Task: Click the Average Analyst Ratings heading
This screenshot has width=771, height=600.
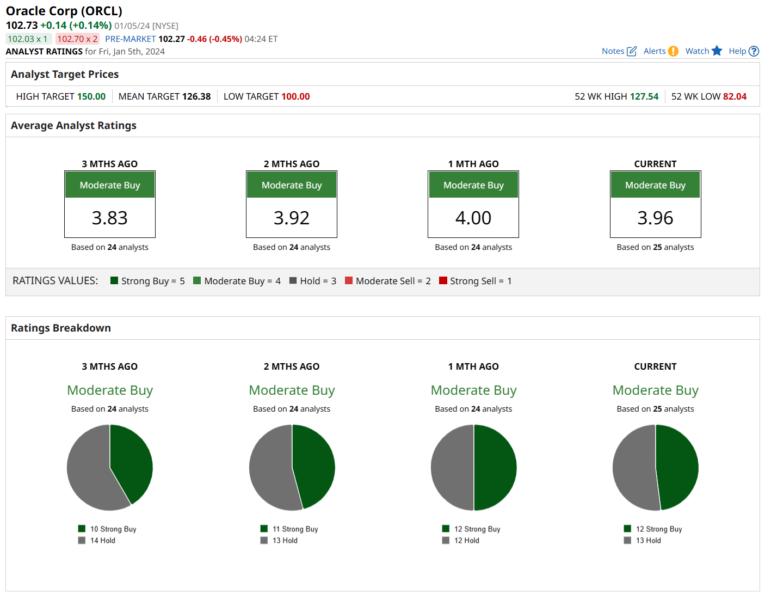Action: (74, 125)
